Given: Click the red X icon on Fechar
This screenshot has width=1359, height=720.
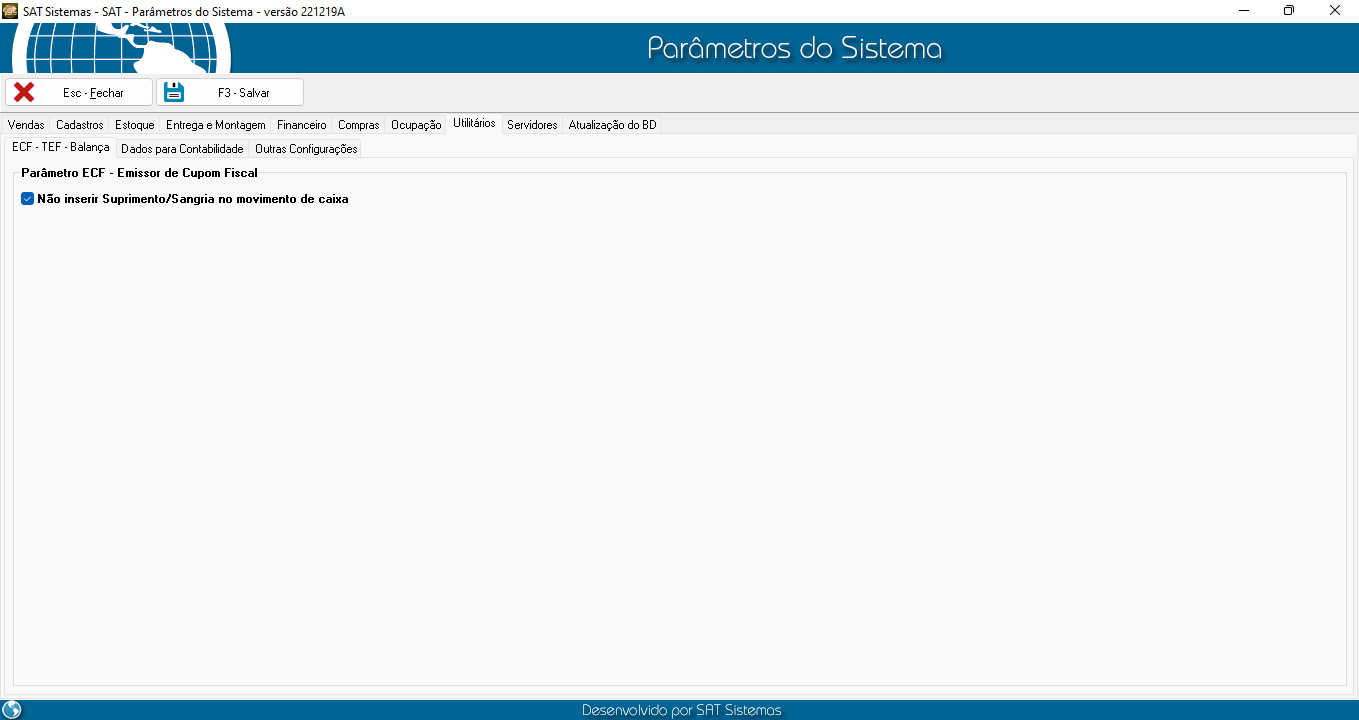Looking at the screenshot, I should pos(24,92).
